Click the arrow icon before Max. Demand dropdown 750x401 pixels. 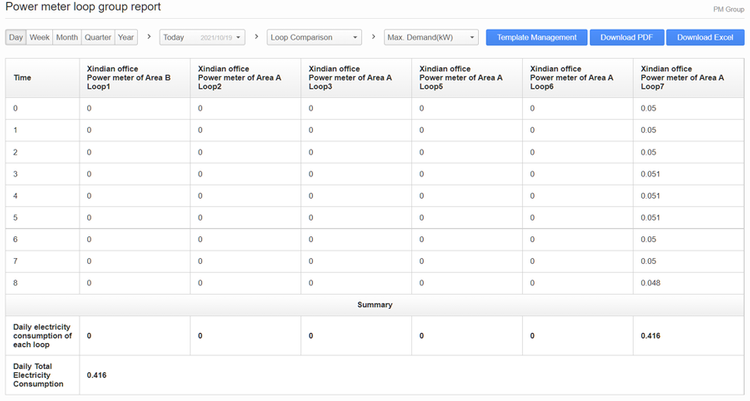373,37
